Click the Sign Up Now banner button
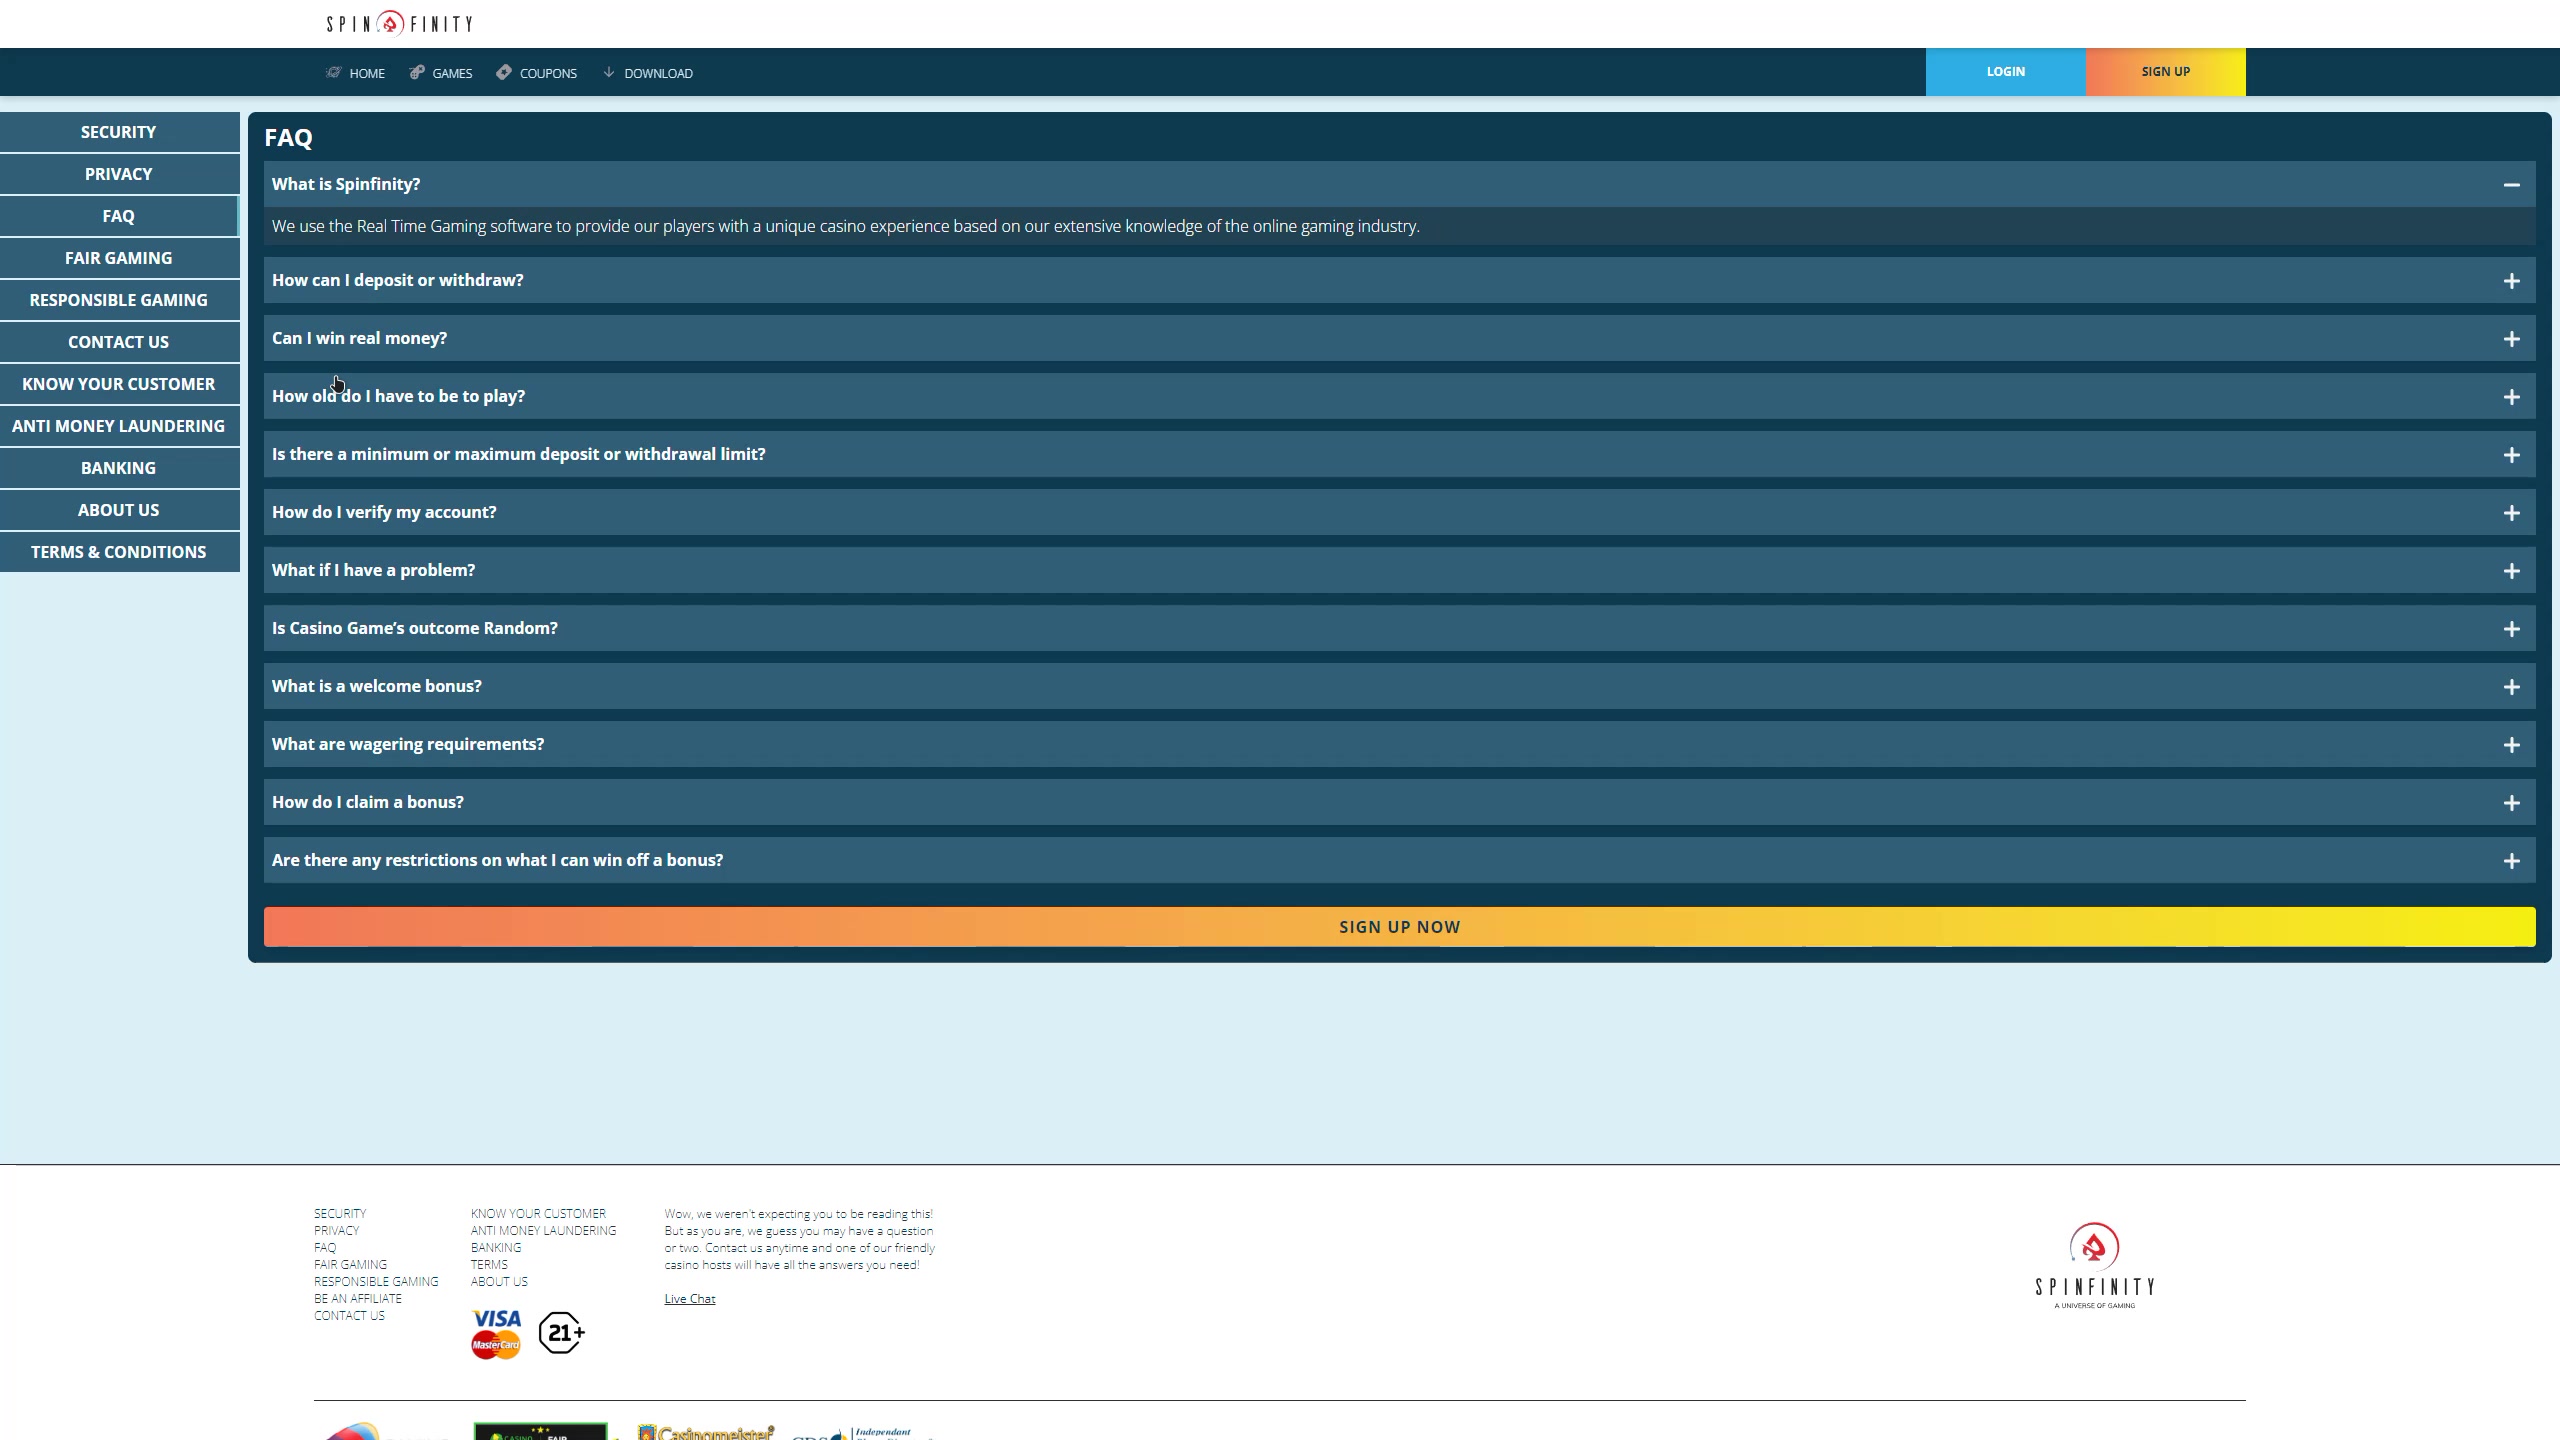 tap(1399, 927)
